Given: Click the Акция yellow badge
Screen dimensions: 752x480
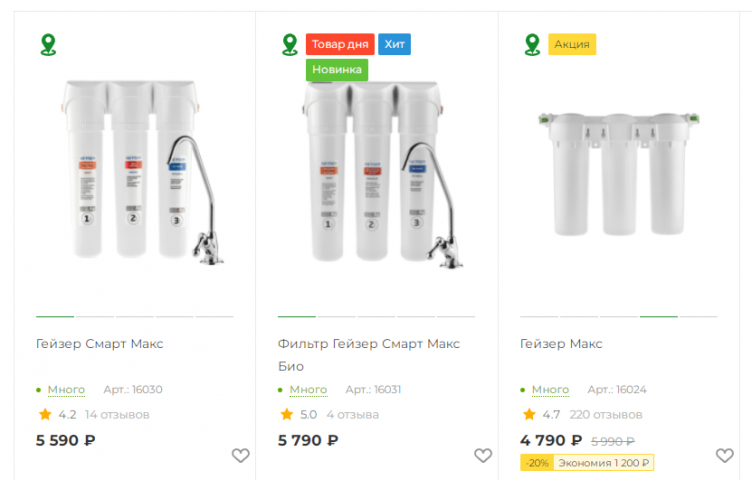Looking at the screenshot, I should pyautogui.click(x=572, y=44).
